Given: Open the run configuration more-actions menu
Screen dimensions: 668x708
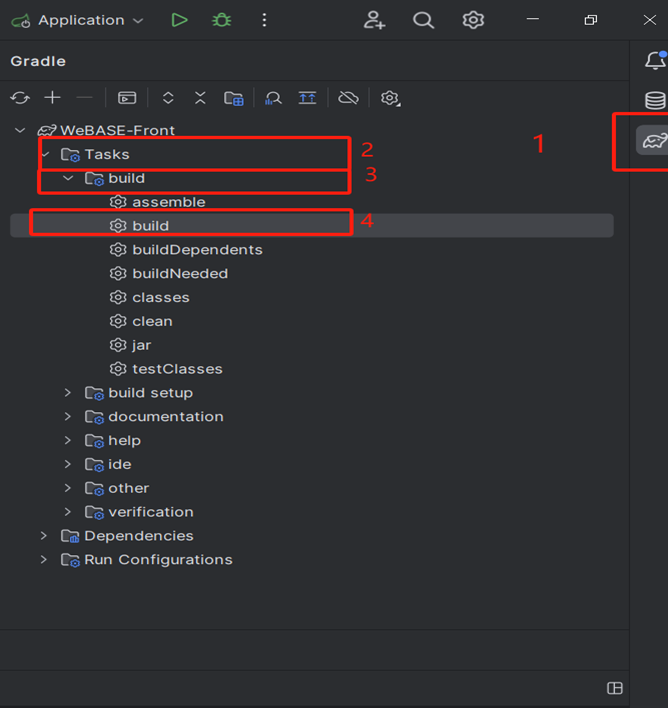Looking at the screenshot, I should 264,20.
